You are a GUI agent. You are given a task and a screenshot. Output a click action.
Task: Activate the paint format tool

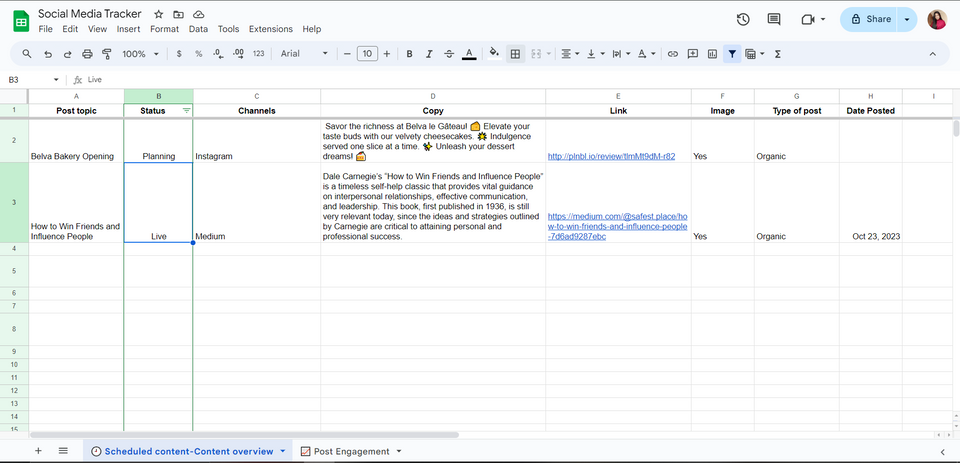[107, 54]
